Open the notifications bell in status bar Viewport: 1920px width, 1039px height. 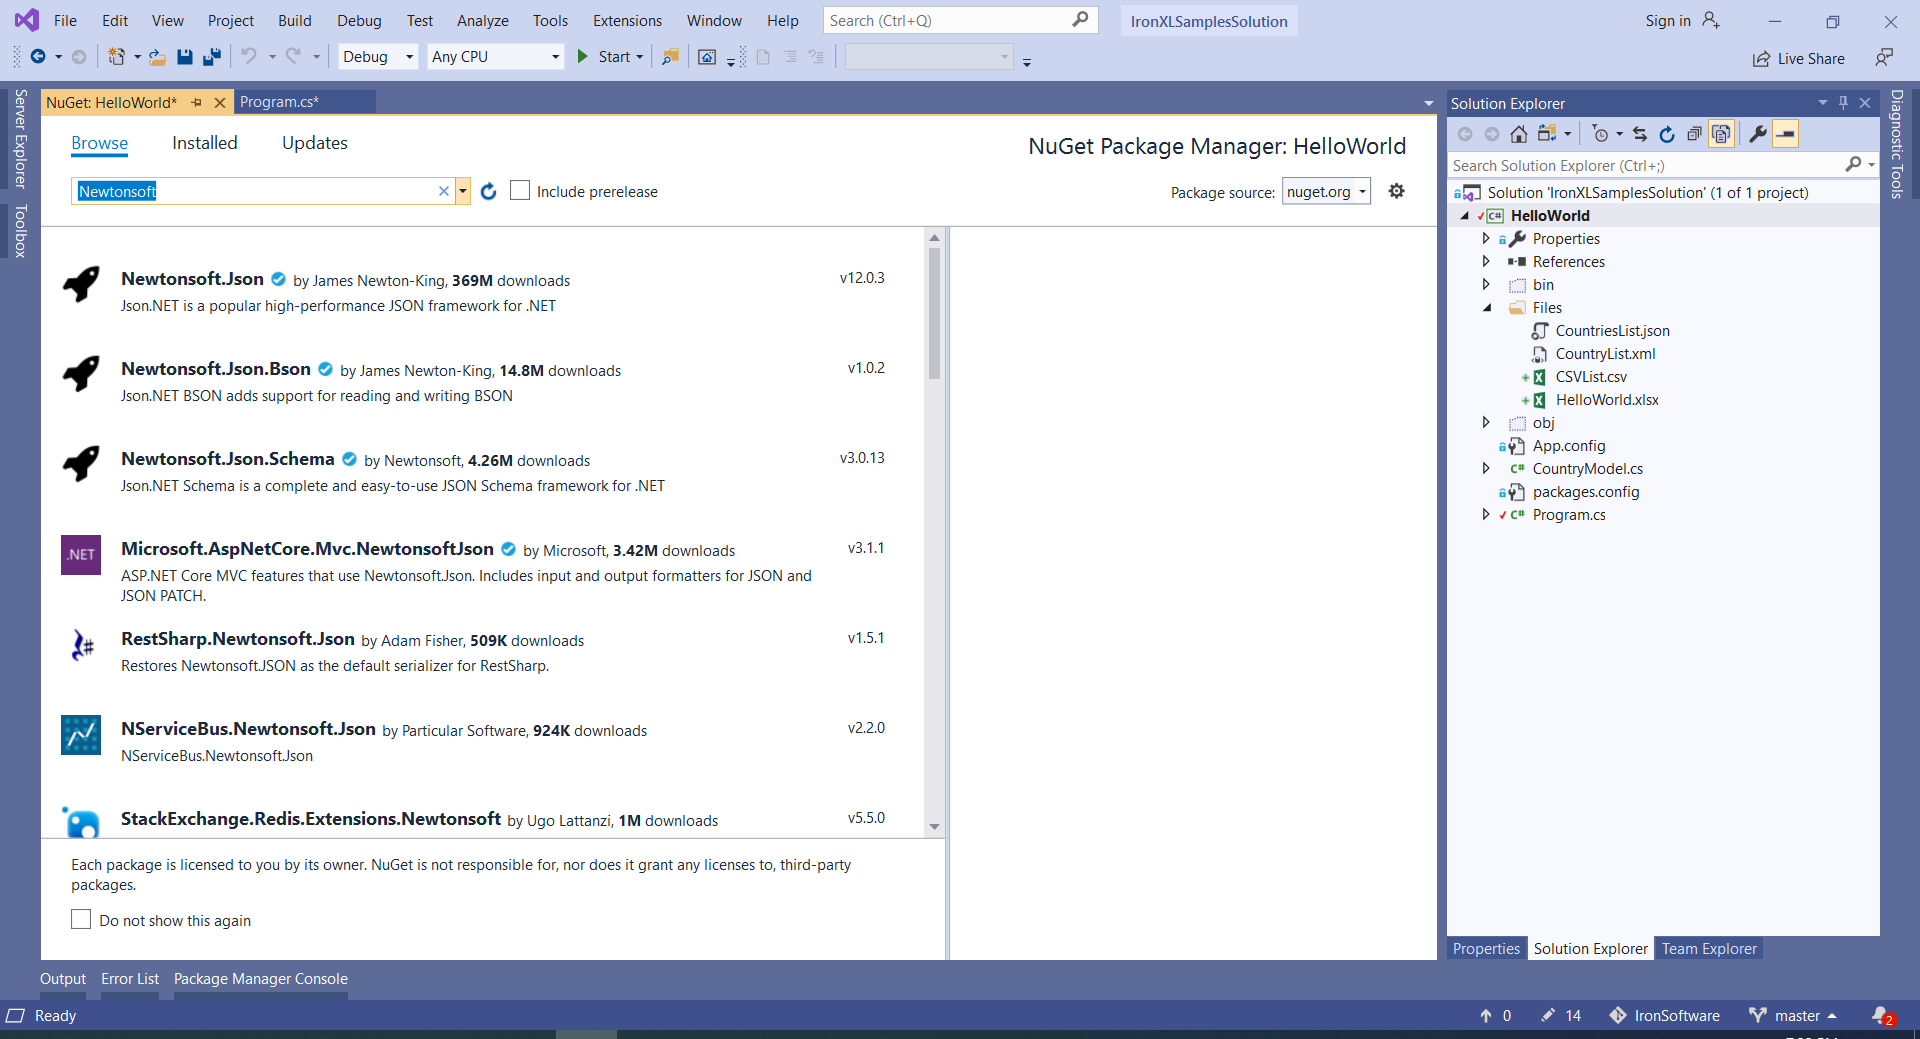click(1881, 1015)
